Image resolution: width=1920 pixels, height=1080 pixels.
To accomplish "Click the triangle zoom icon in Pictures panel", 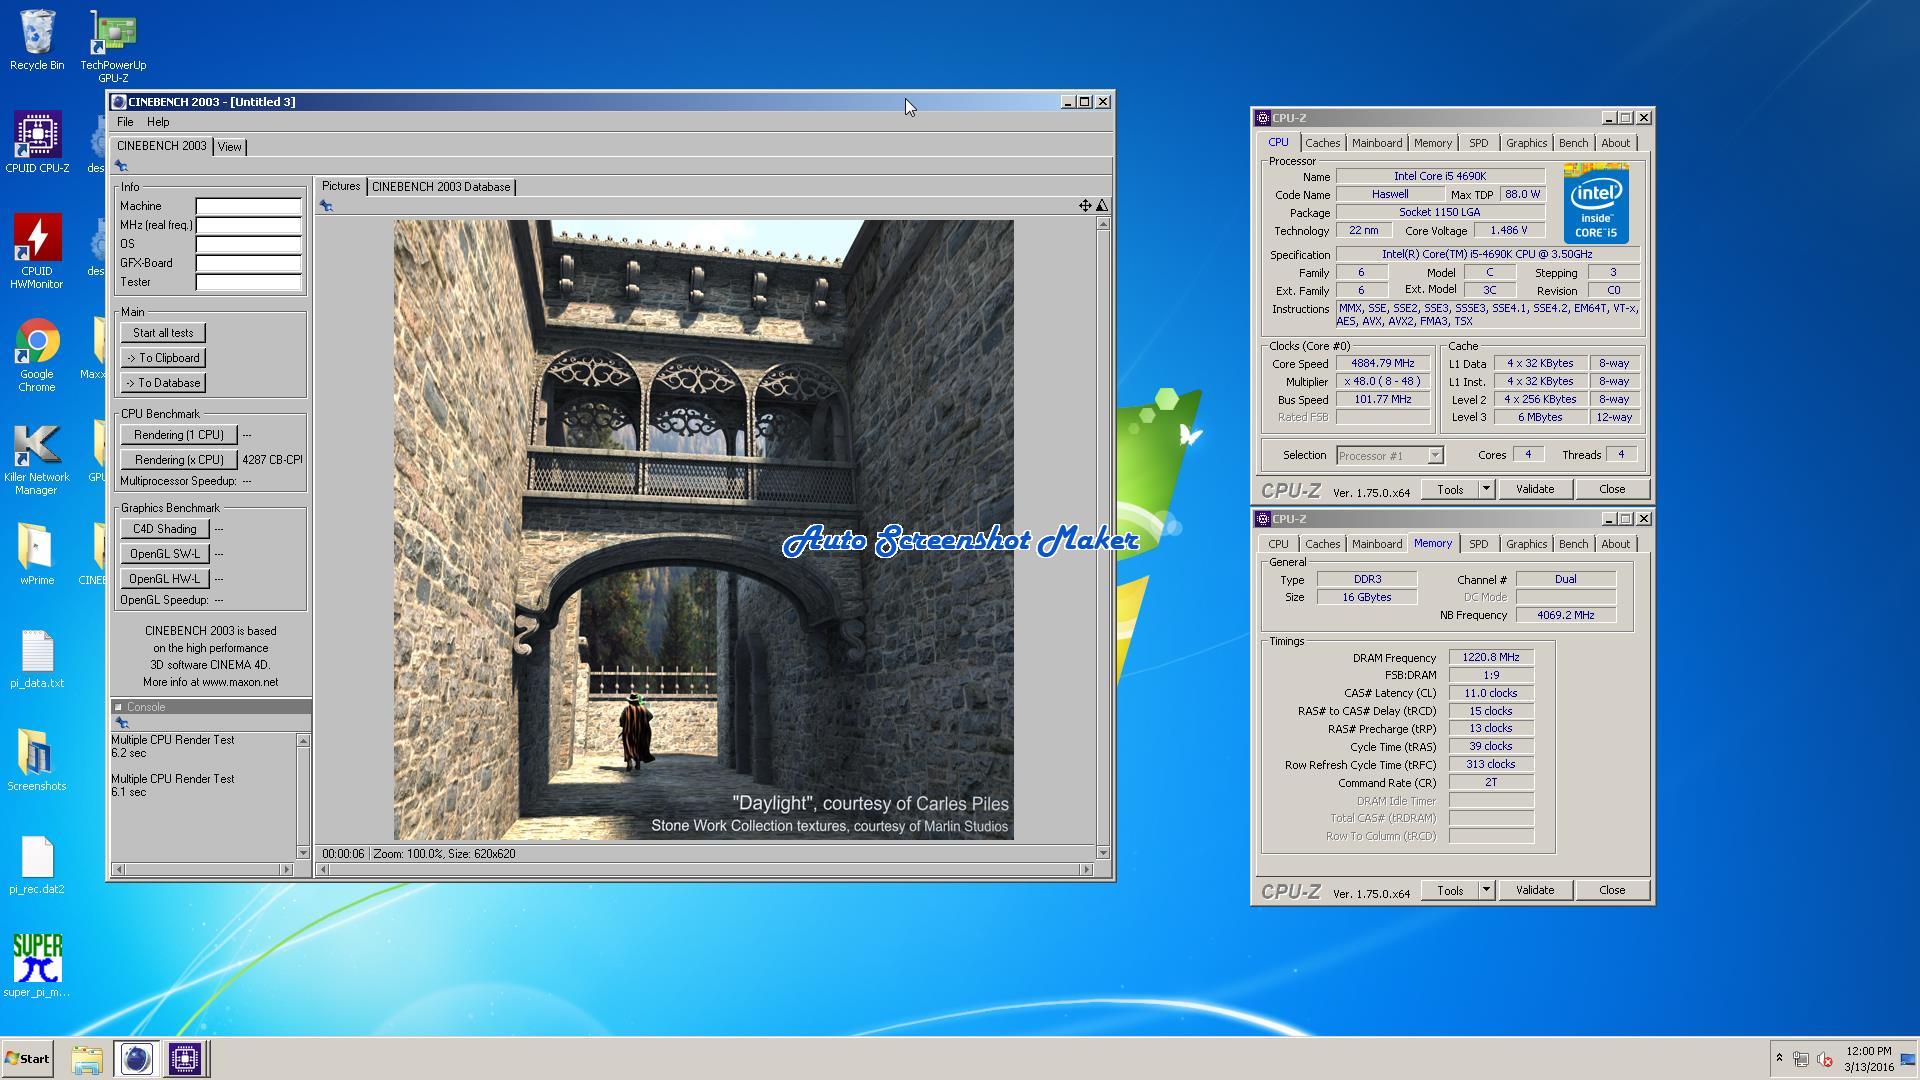I will (x=1102, y=205).
